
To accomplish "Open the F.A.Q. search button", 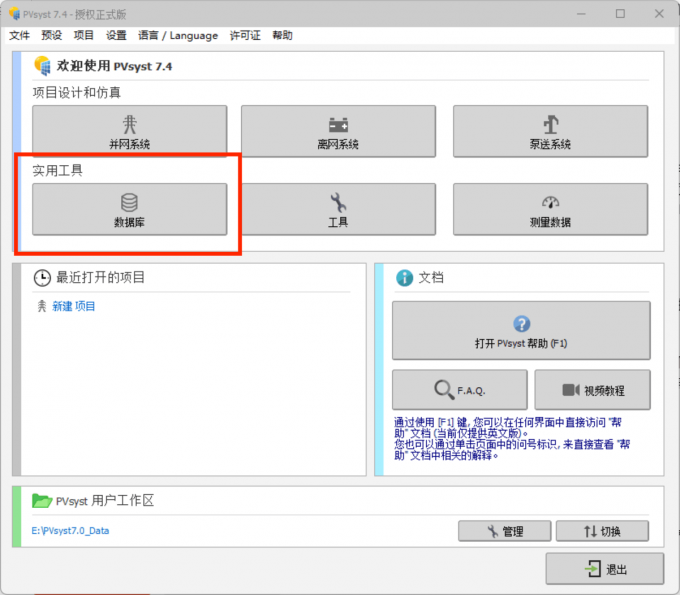I will pos(460,389).
